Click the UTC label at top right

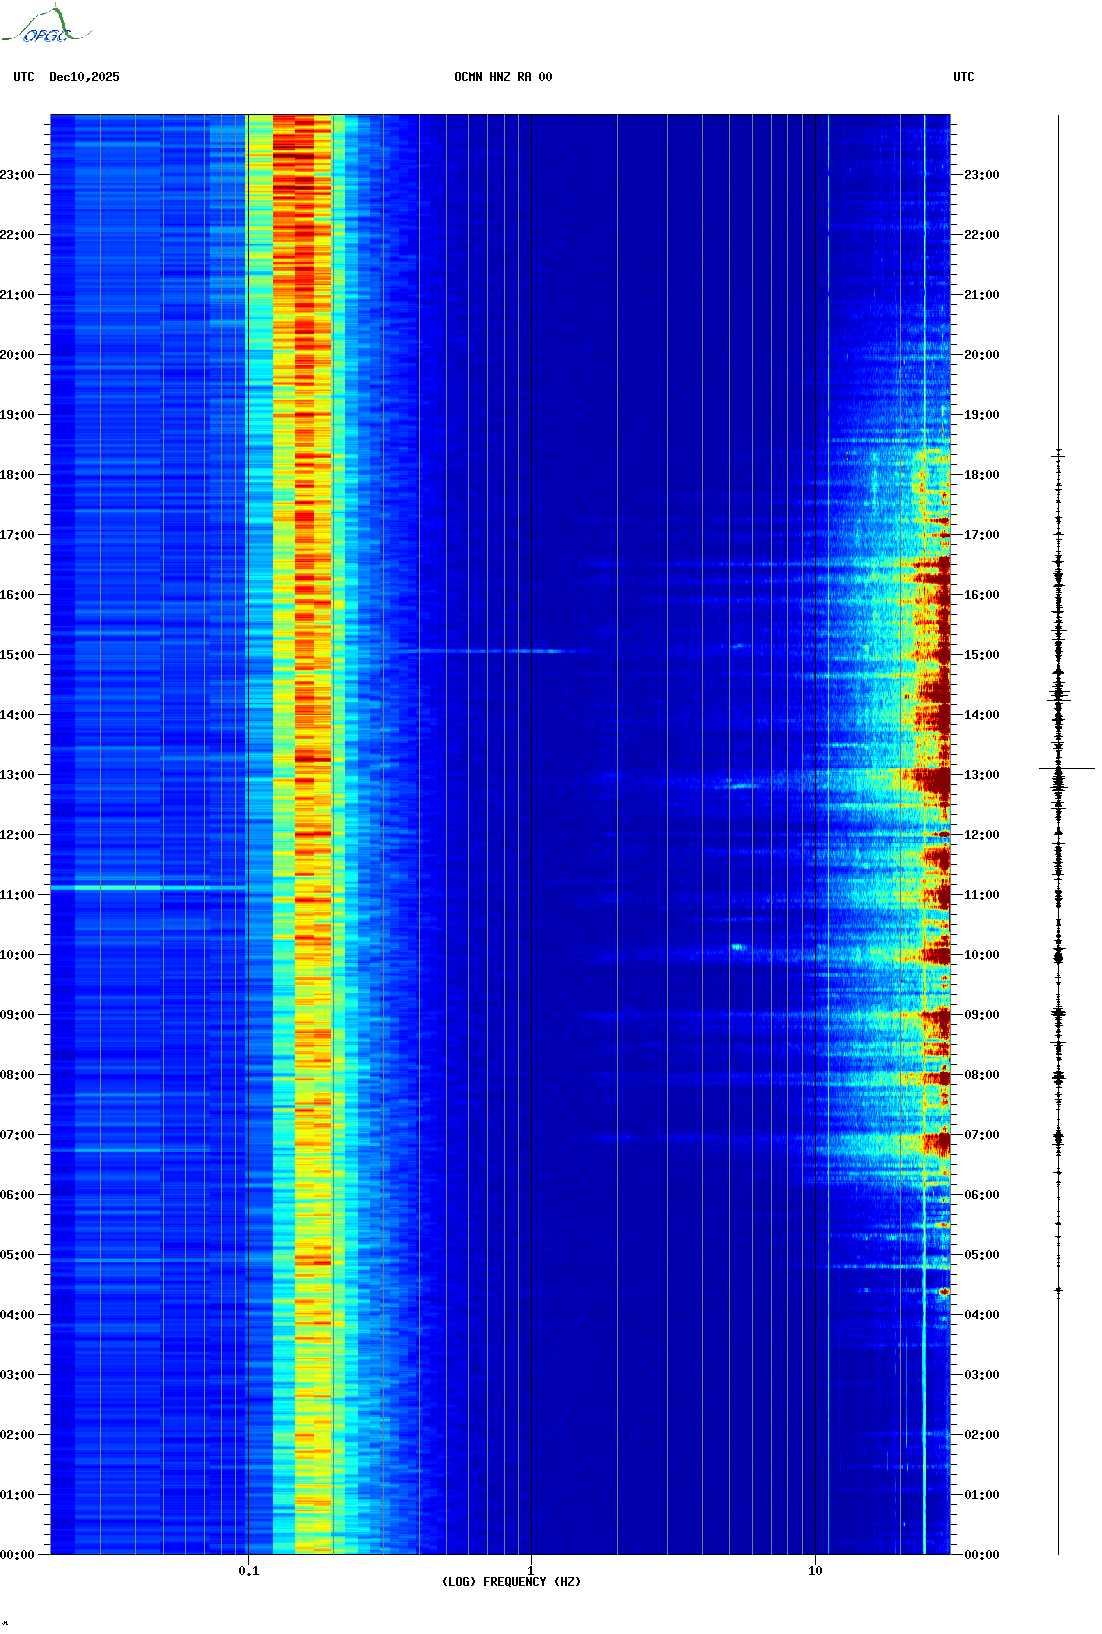[963, 77]
